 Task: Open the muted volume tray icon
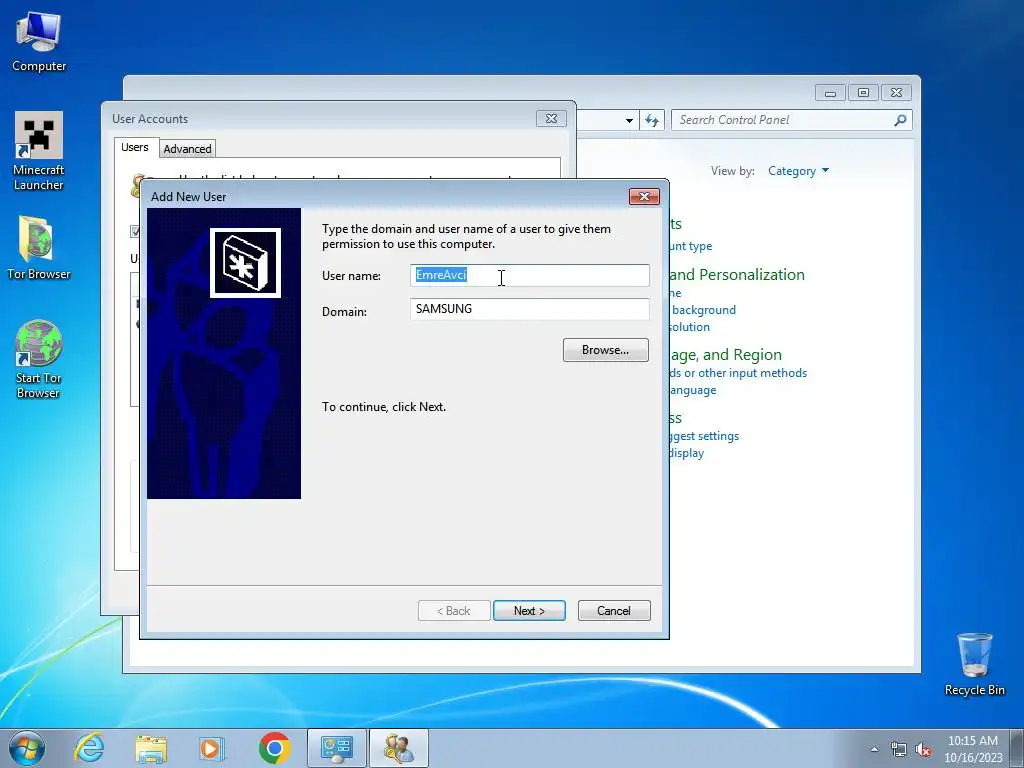923,749
